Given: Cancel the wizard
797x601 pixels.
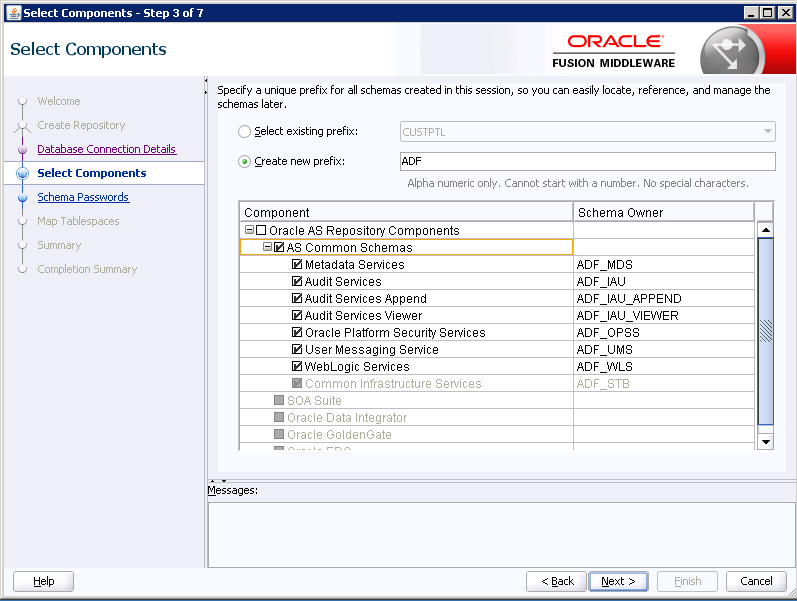Looking at the screenshot, I should [756, 581].
